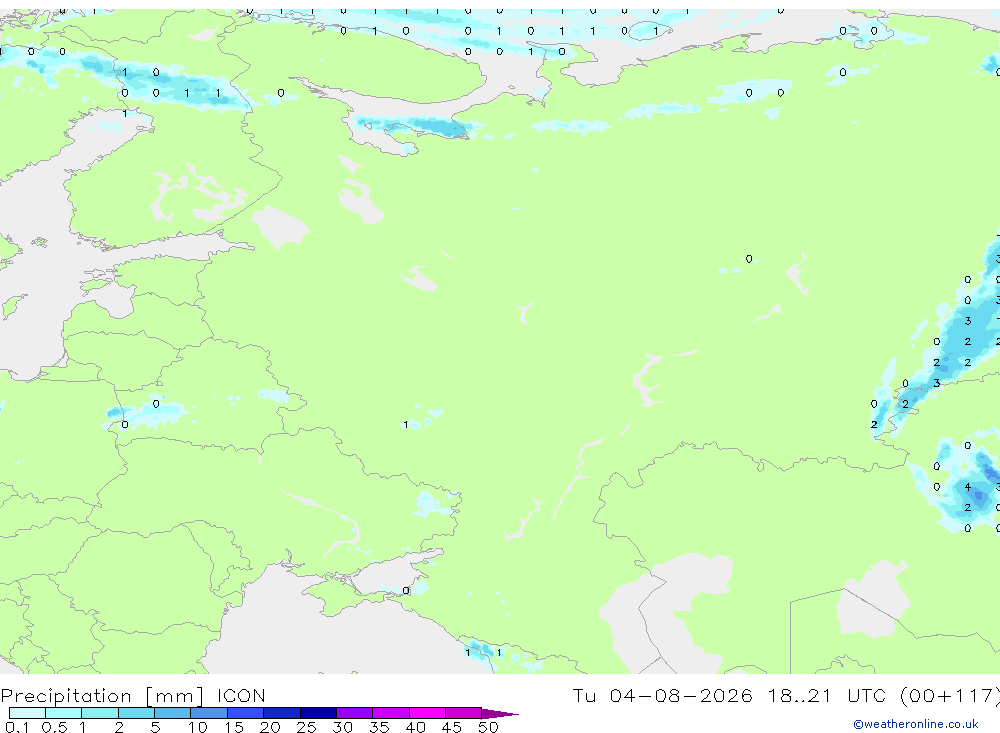The width and height of the screenshot is (1000, 733).
Task: Click the '10' legend scale label
Action: coord(198,727)
